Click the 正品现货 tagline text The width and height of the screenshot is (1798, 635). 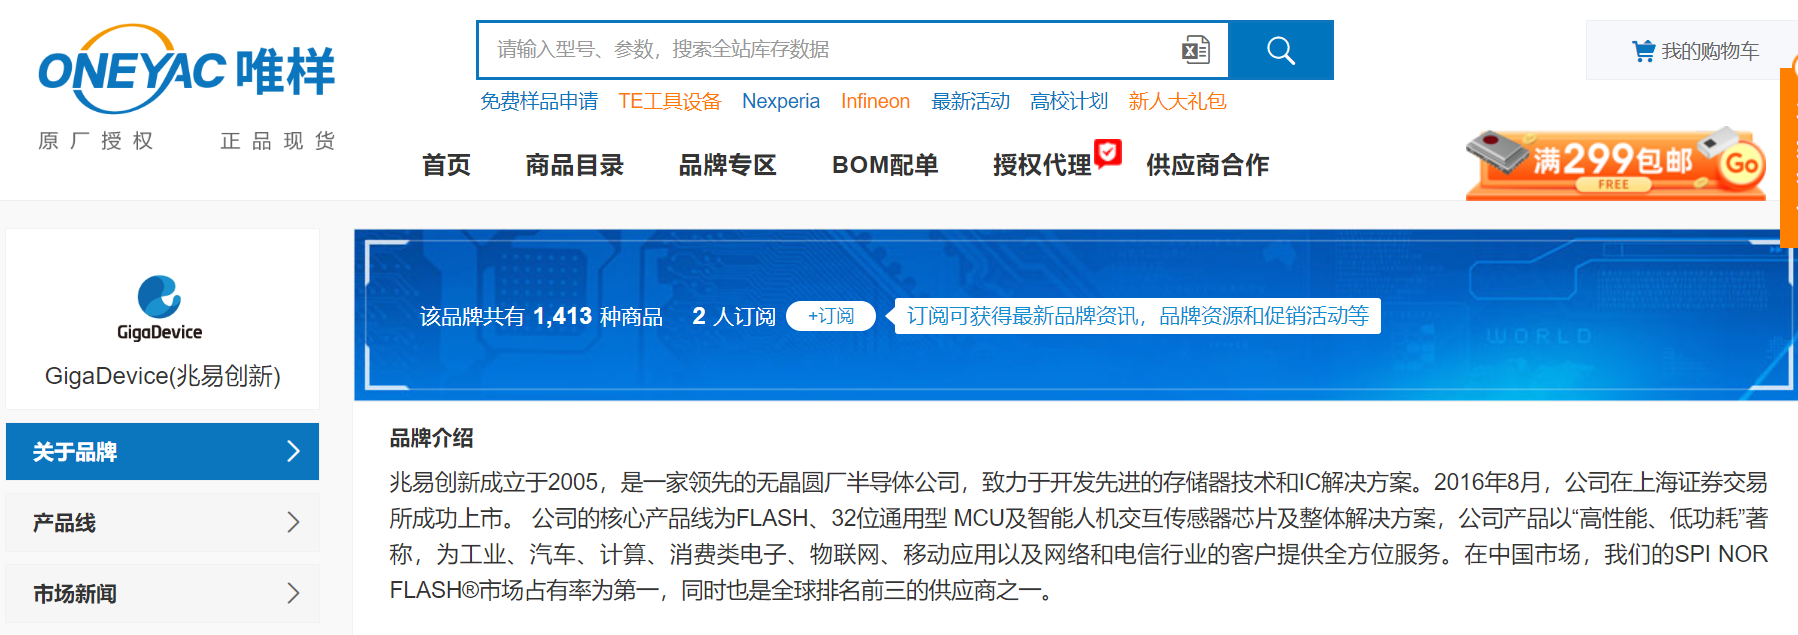click(278, 141)
